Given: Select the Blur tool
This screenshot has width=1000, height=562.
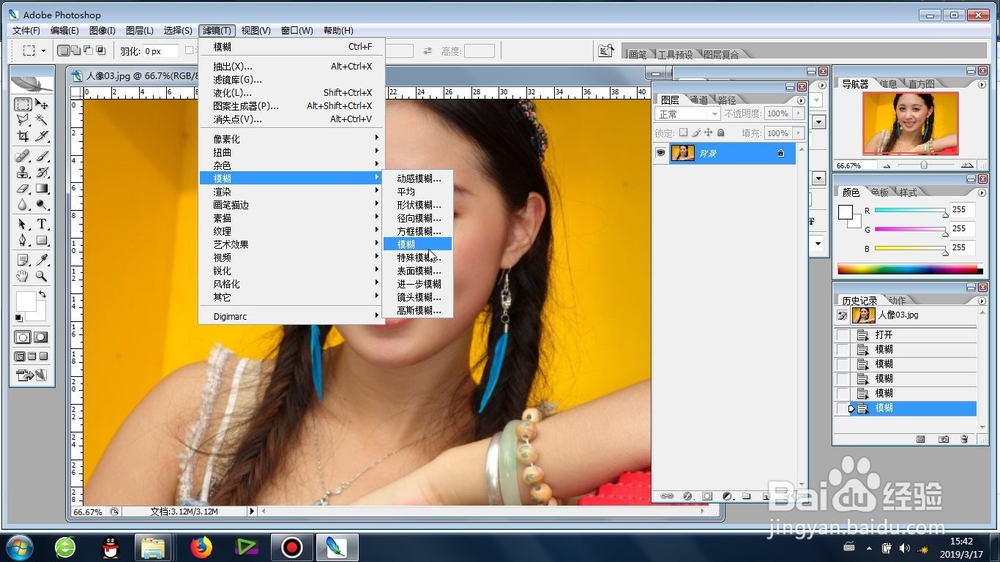Looking at the screenshot, I should (x=23, y=205).
